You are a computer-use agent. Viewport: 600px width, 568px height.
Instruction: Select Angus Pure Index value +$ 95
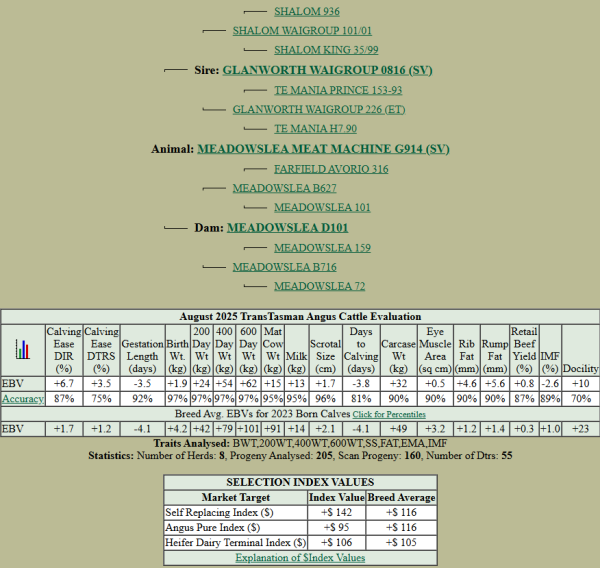click(x=336, y=528)
